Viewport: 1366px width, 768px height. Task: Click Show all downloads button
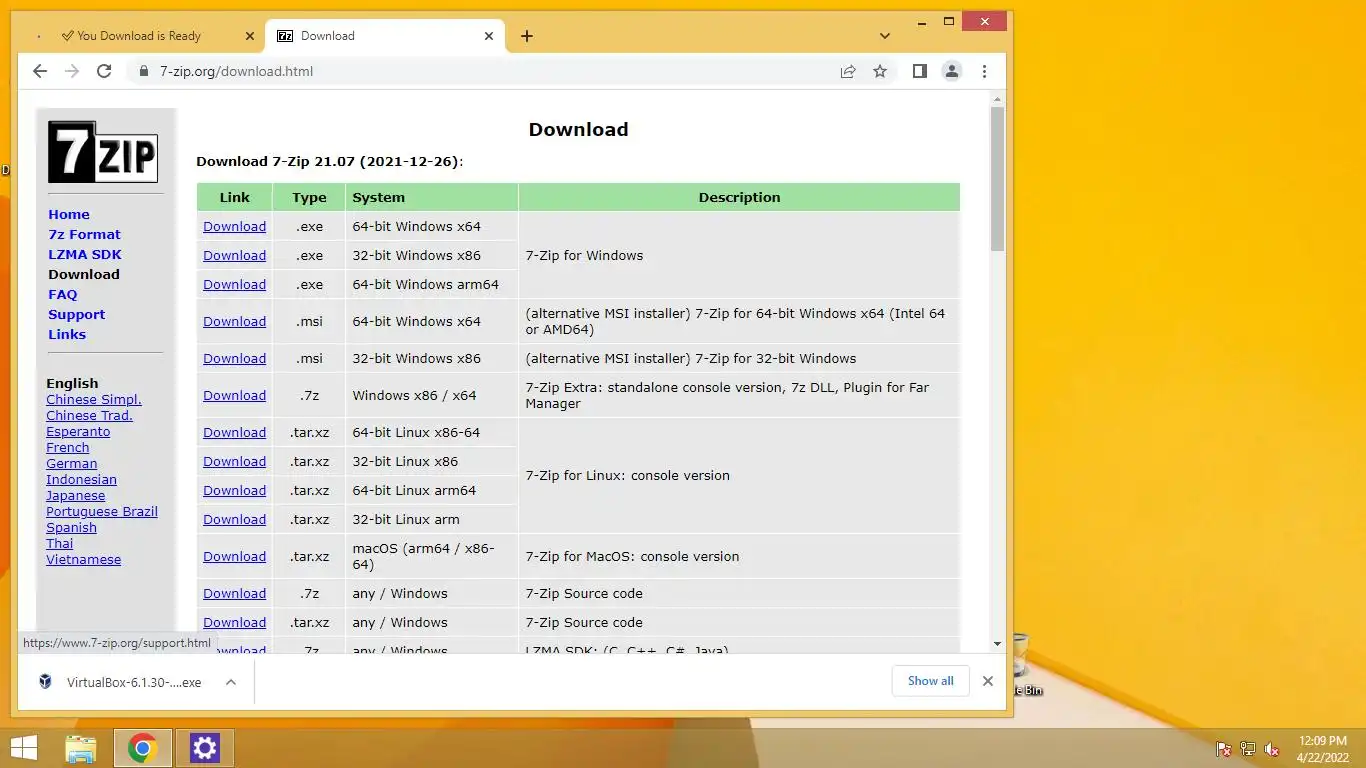[x=931, y=681]
